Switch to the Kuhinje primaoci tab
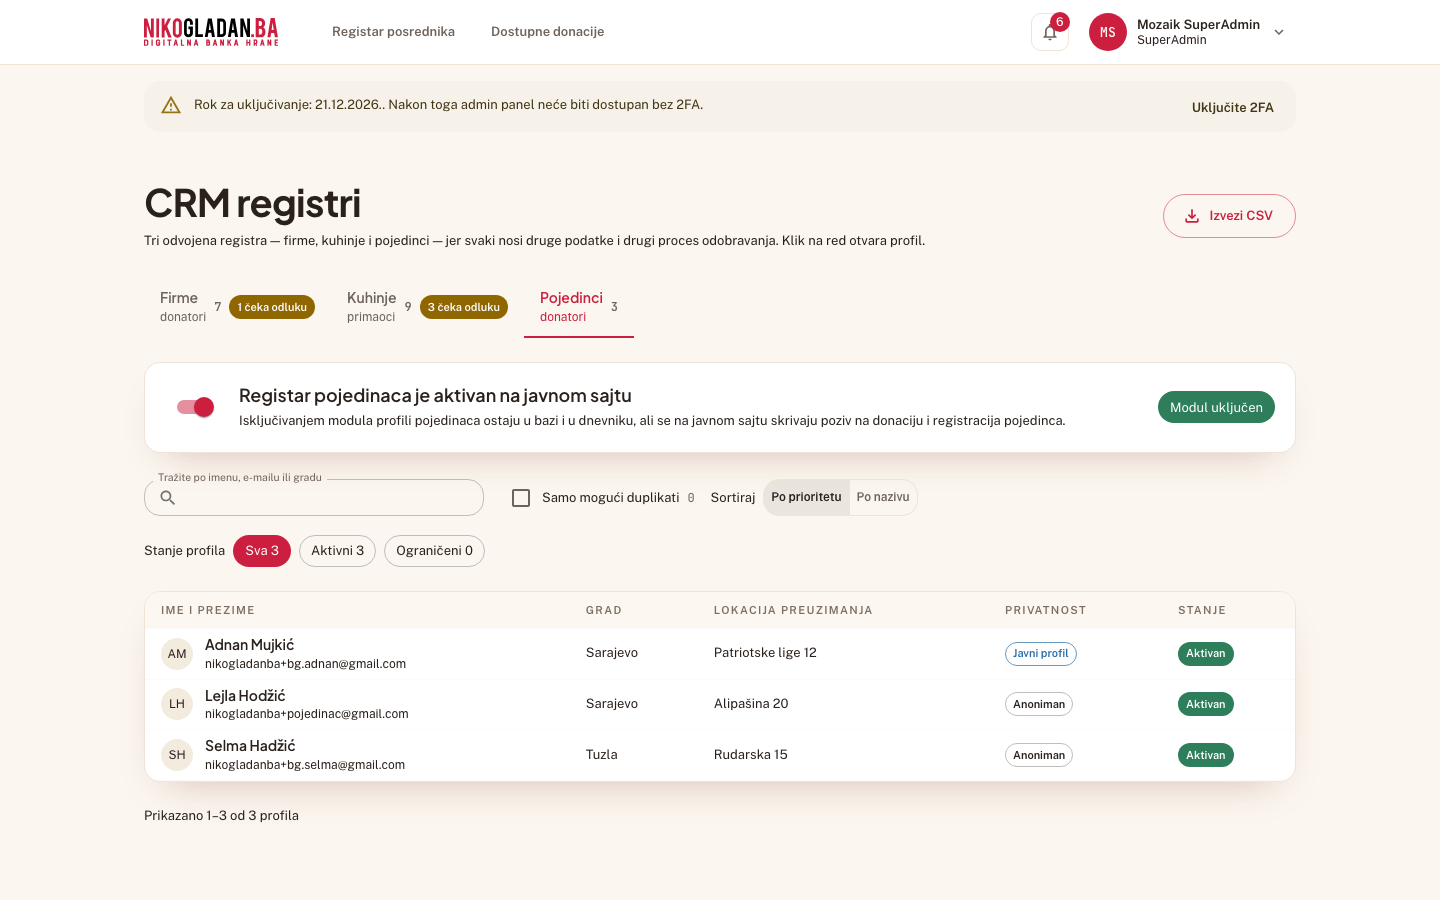 tap(427, 307)
